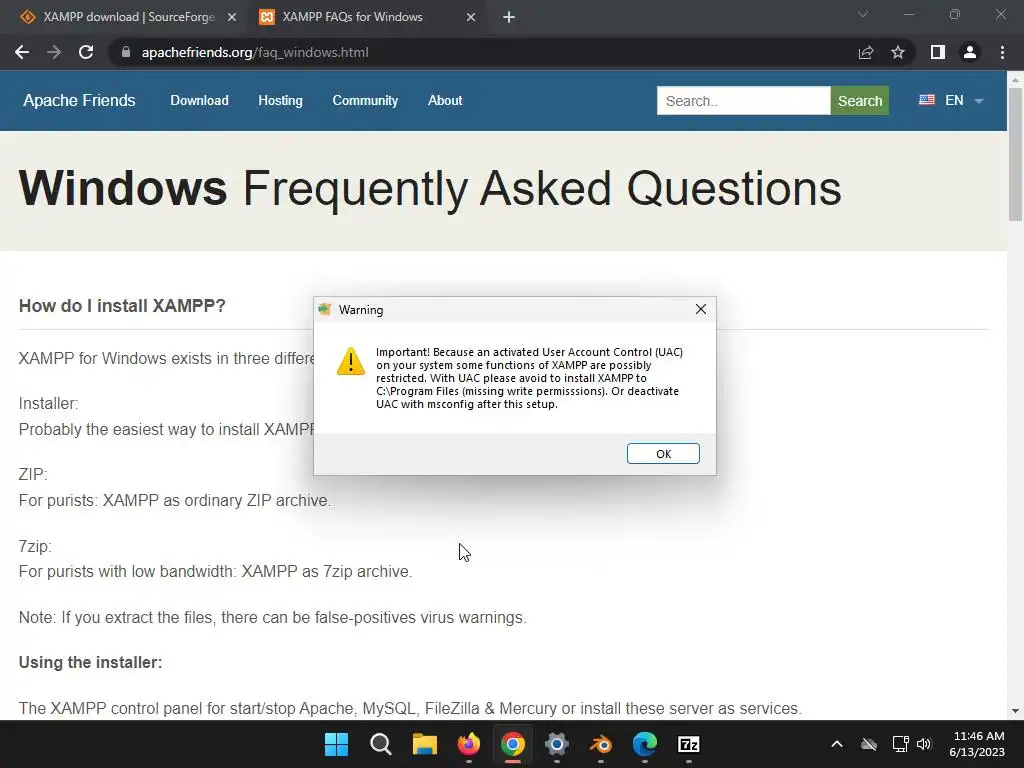Open the Windows Start menu

tap(336, 744)
